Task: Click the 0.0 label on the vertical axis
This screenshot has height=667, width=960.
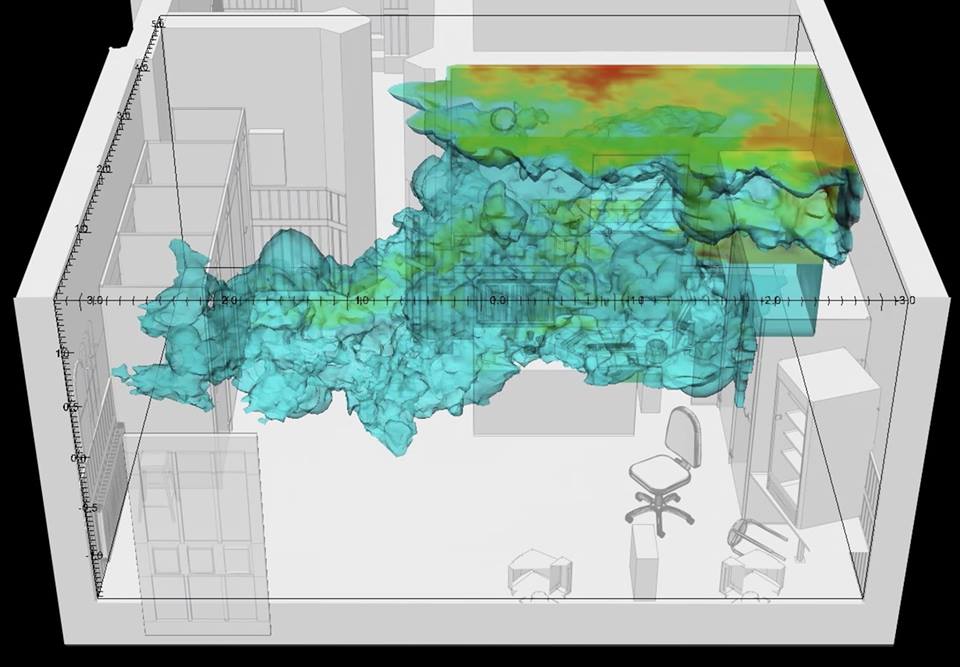Action: click(78, 457)
